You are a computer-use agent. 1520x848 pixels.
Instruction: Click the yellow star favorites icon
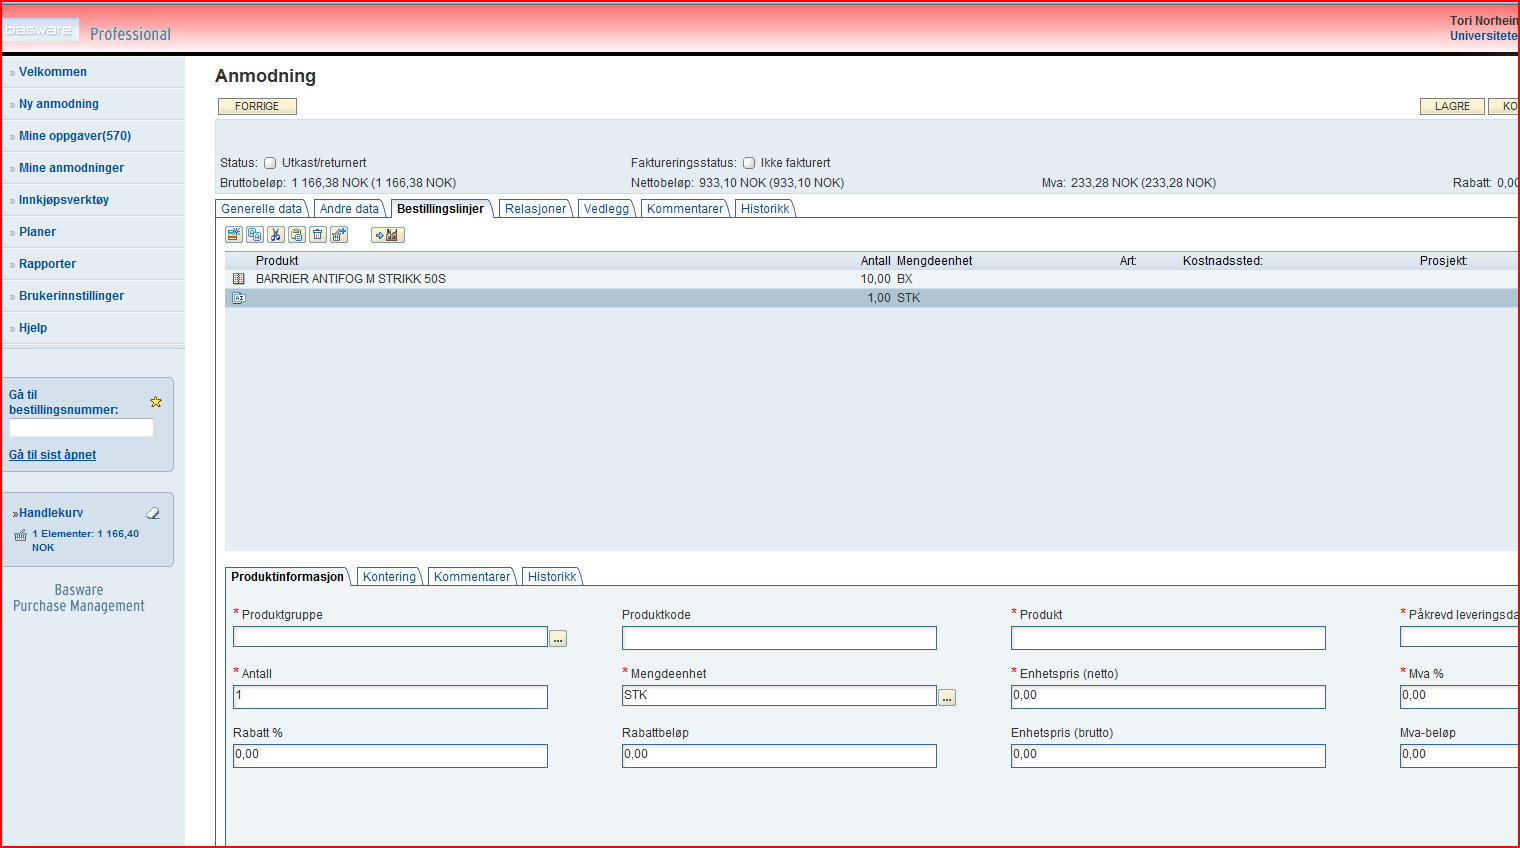[156, 402]
